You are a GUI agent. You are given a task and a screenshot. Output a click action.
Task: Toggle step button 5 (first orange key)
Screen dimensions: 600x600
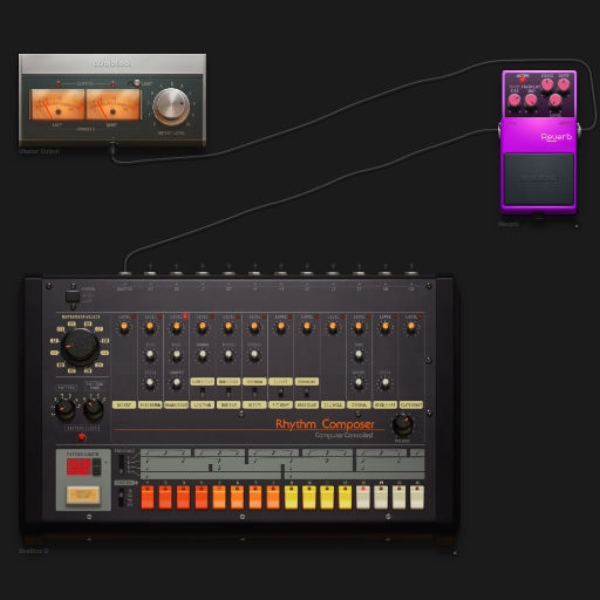point(219,497)
